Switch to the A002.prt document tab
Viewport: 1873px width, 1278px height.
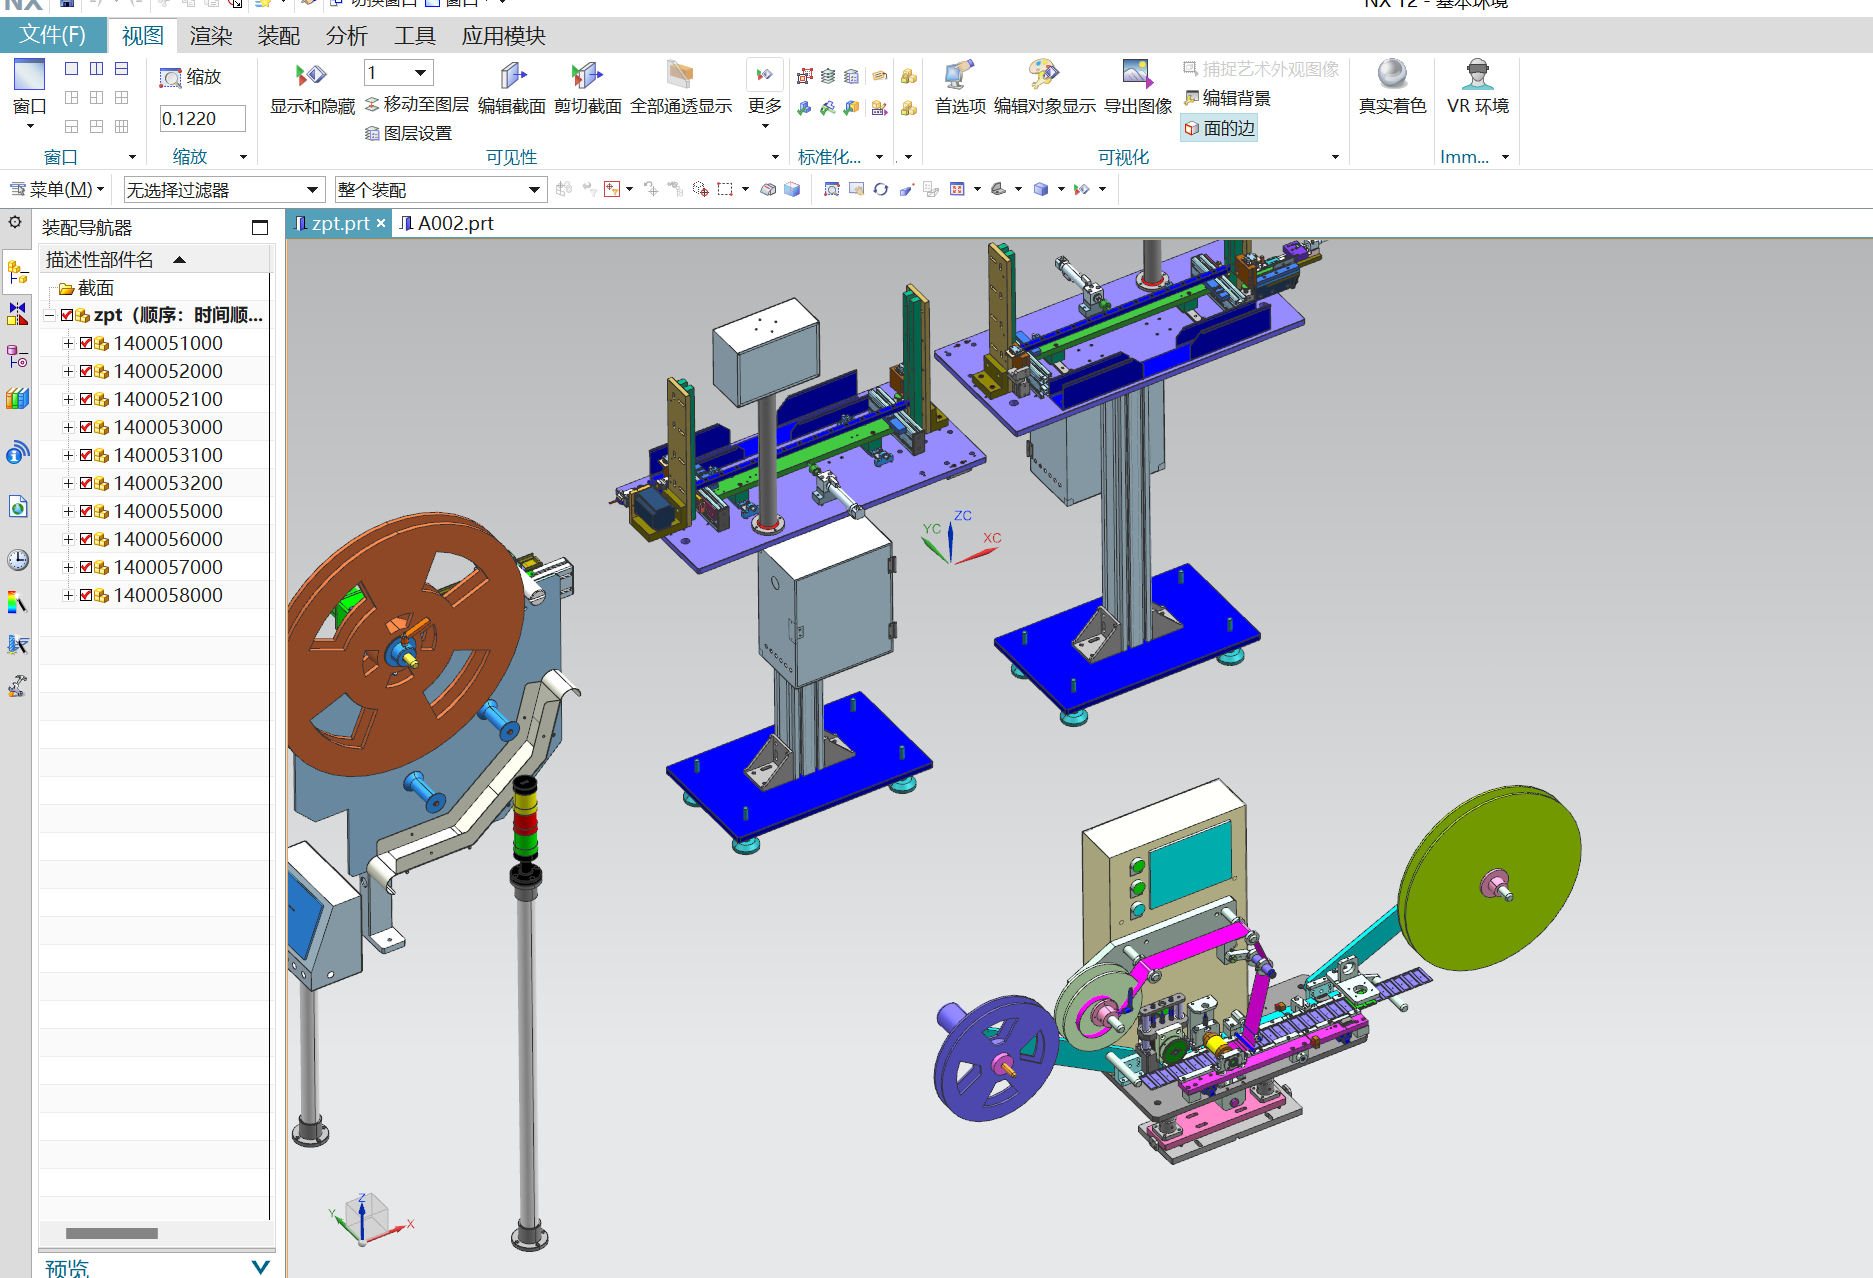click(x=446, y=224)
